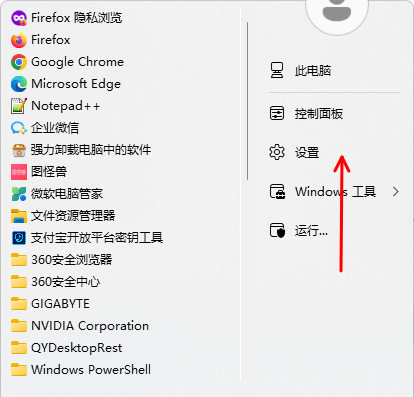Open the 企业微信 app icon
Image resolution: width=414 pixels, height=397 pixels.
pos(19,128)
